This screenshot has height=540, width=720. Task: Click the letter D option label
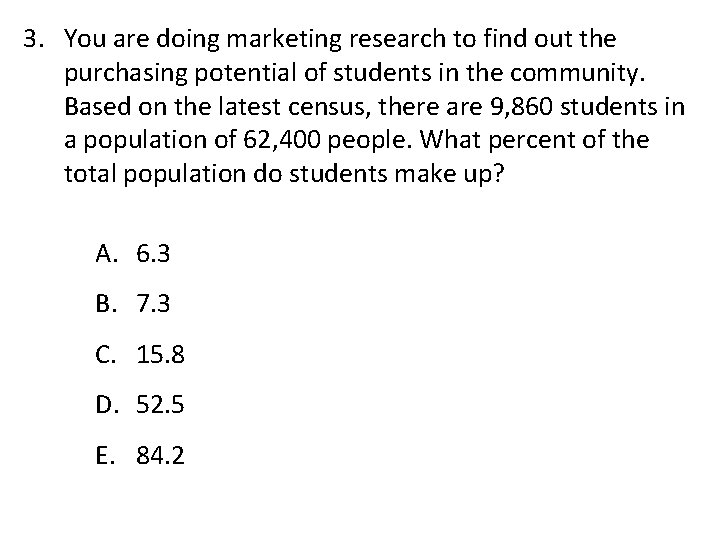point(107,405)
